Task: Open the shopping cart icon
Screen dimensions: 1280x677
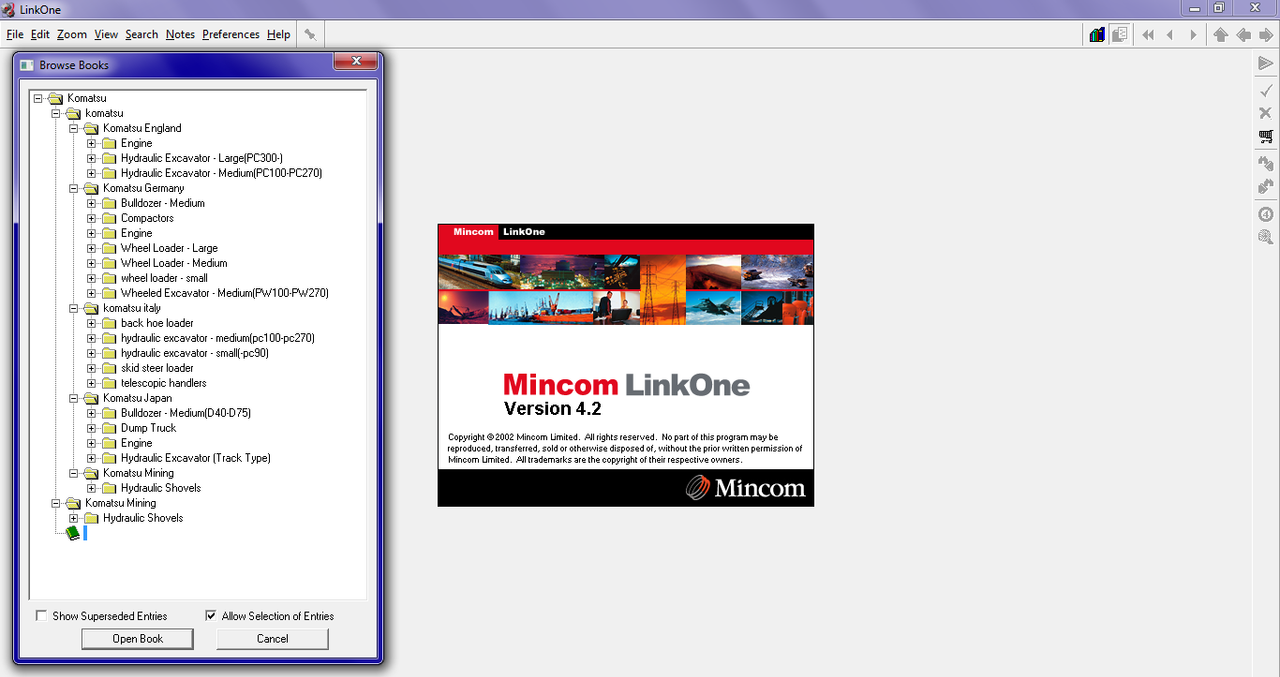Action: pyautogui.click(x=1266, y=136)
